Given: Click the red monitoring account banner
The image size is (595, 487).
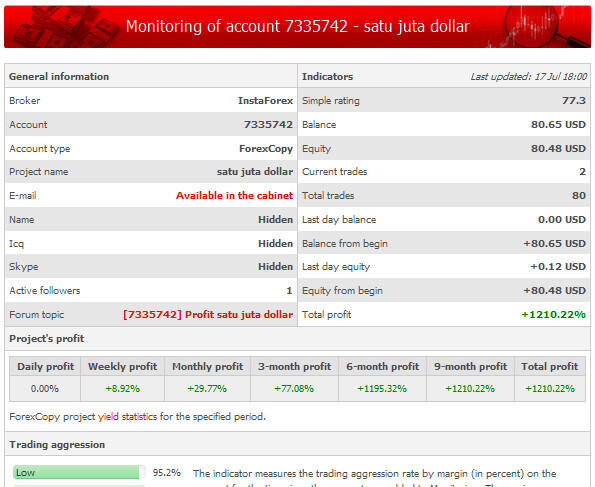Looking at the screenshot, I should [298, 27].
